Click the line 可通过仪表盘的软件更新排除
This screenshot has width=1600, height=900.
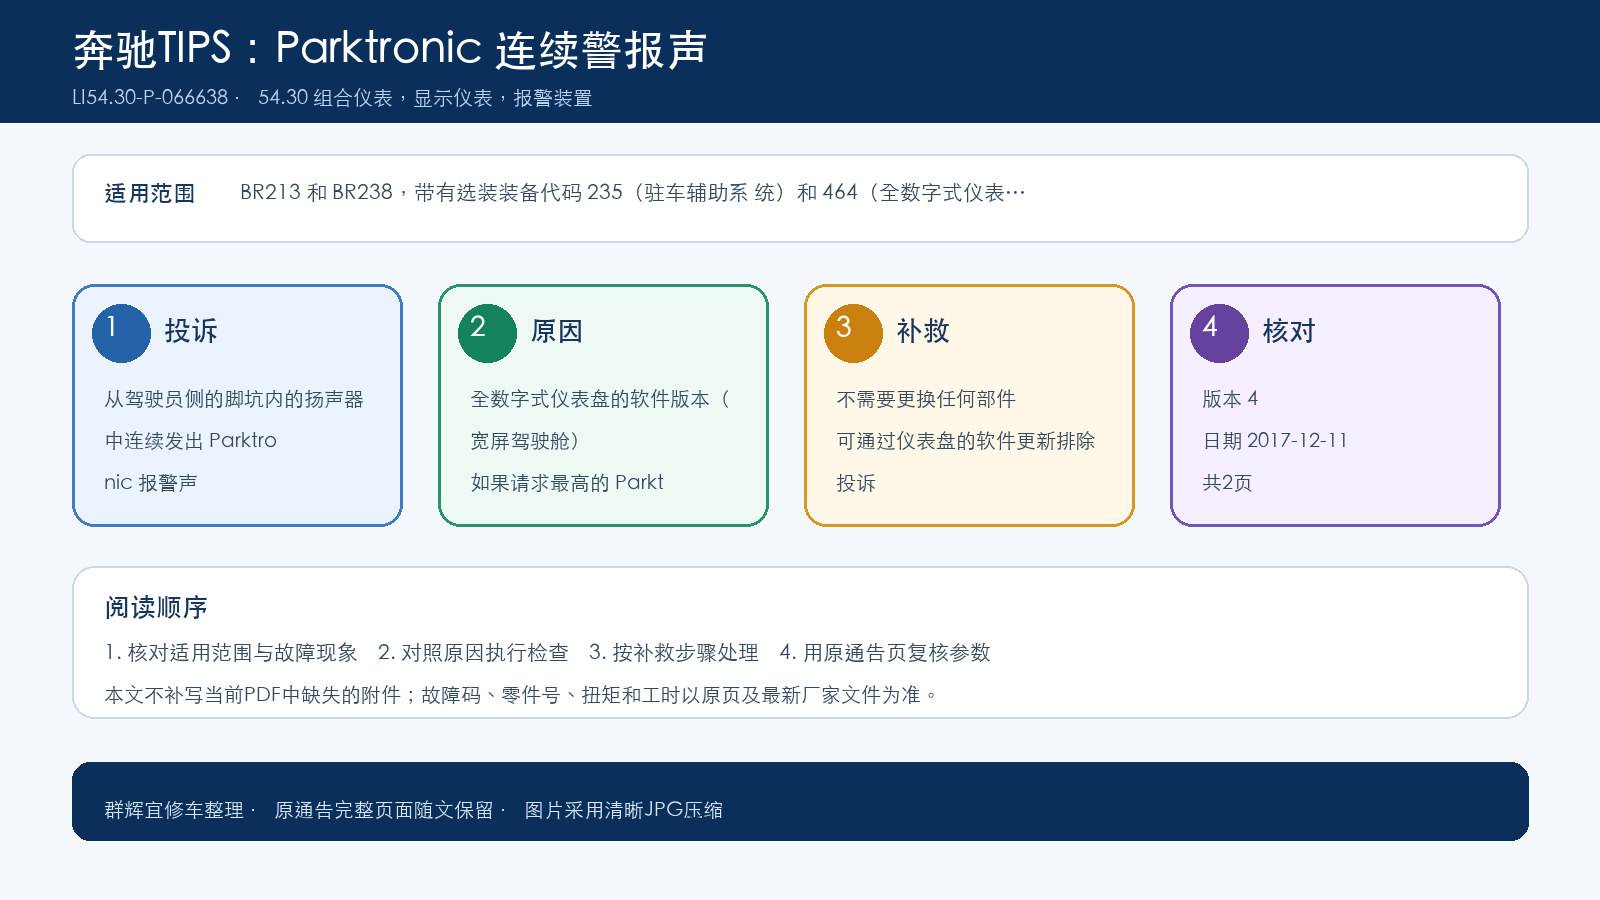966,441
